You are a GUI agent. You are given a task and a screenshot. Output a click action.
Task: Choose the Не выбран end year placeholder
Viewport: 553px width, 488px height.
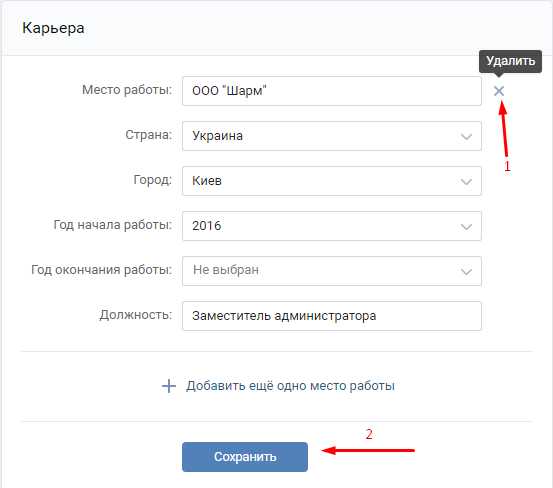(226, 270)
